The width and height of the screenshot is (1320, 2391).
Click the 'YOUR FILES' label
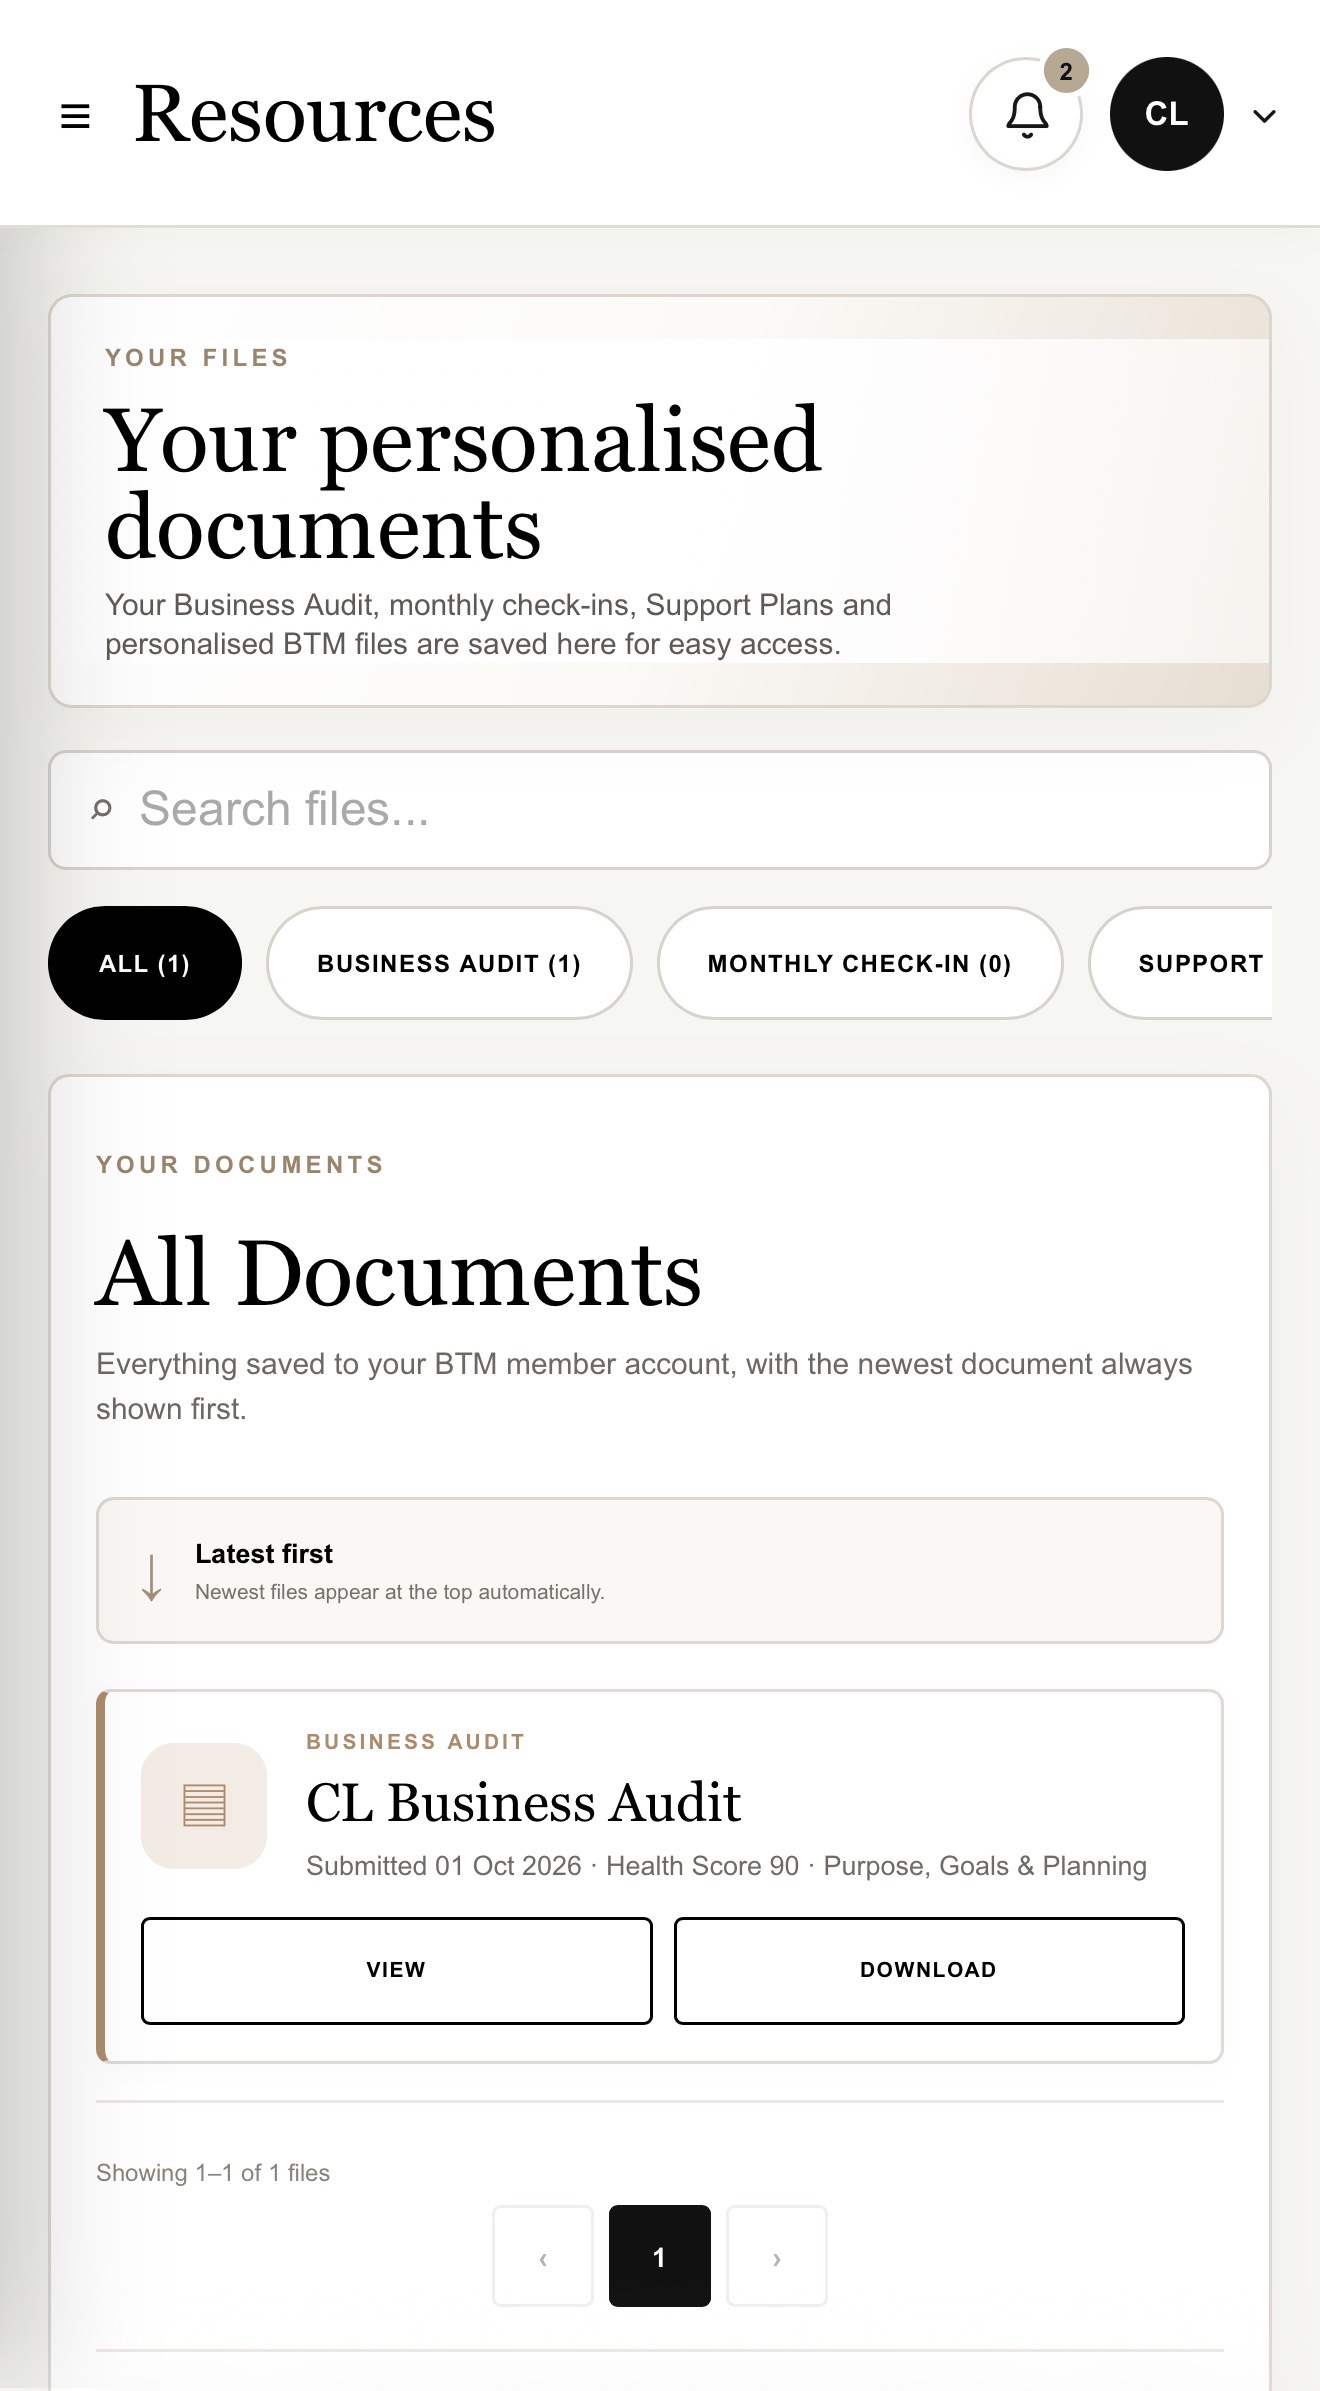(197, 358)
